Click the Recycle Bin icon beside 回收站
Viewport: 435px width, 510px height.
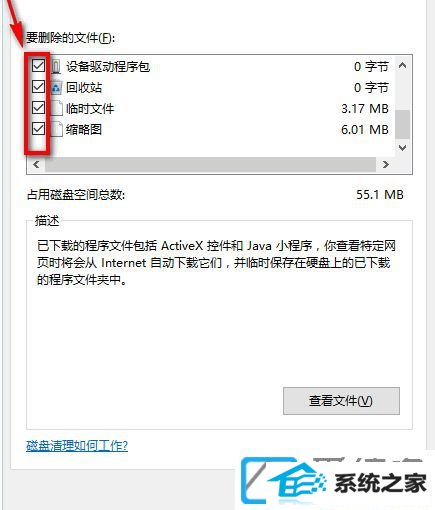pos(56,88)
